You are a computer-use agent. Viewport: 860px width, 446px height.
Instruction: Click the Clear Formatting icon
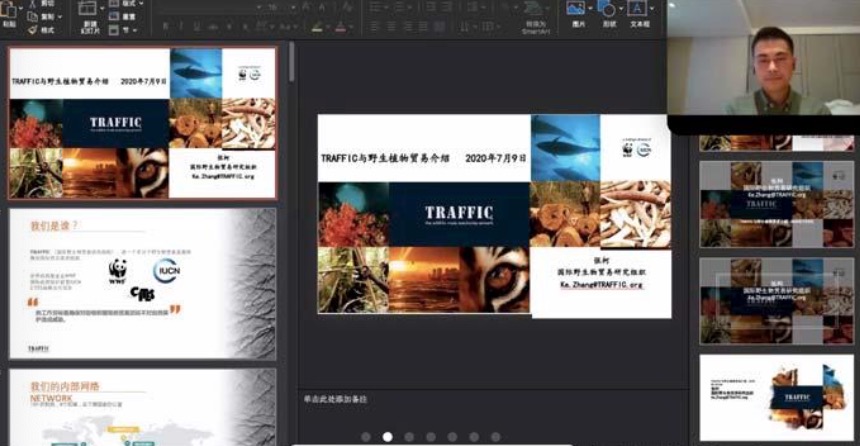click(347, 7)
